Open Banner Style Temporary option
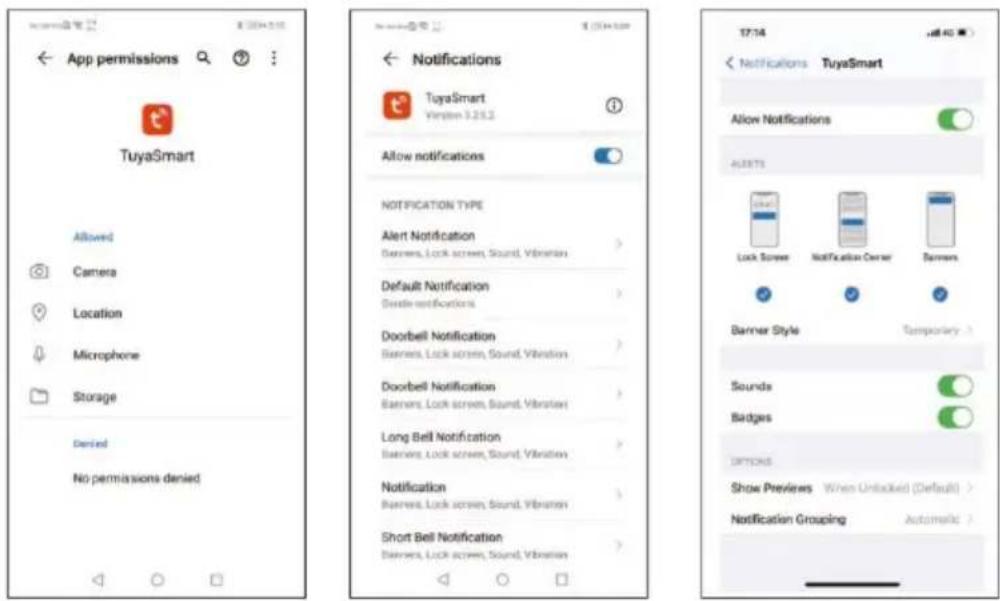This screenshot has height=601, width=1000. (938, 330)
